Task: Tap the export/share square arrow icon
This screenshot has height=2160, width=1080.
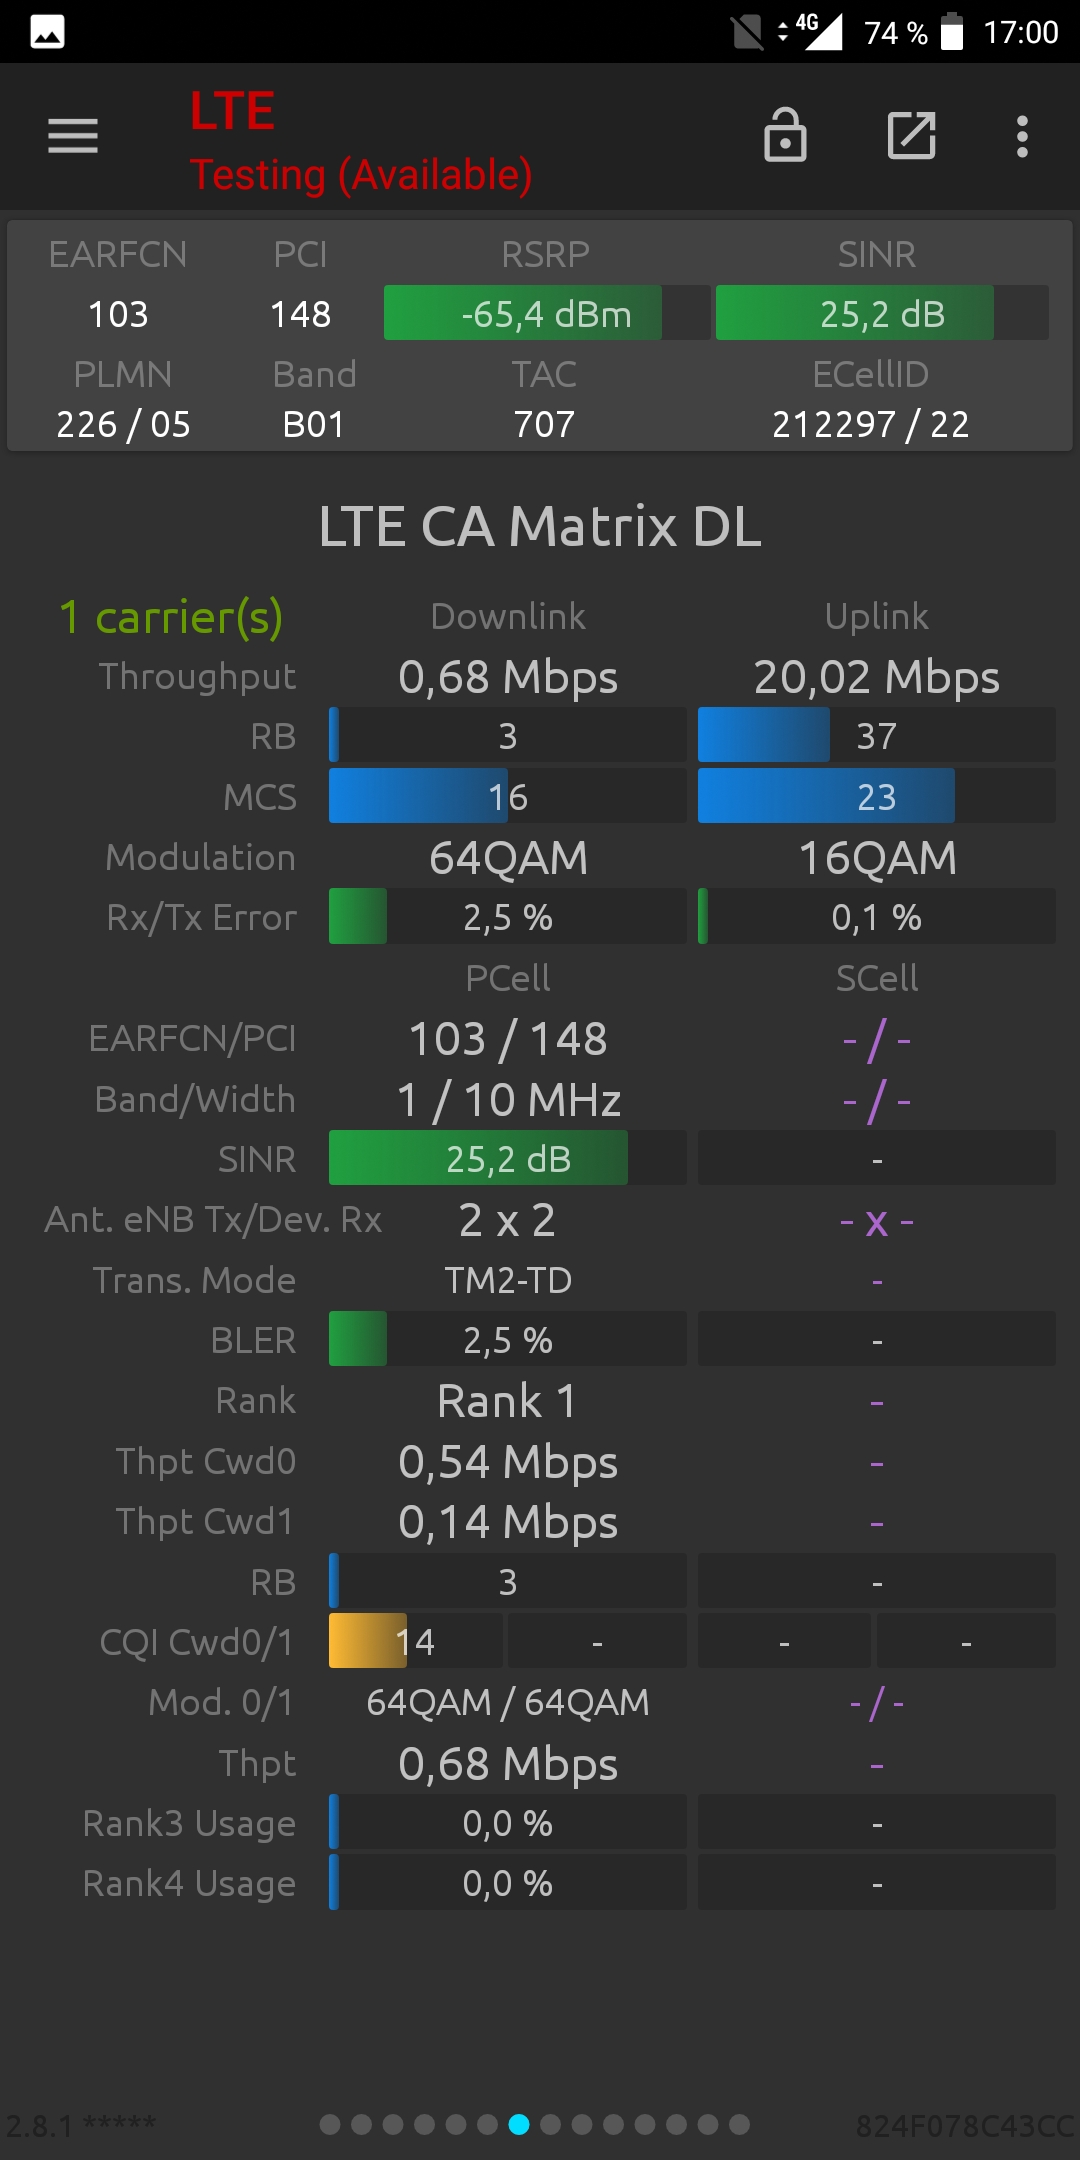Action: tap(912, 135)
